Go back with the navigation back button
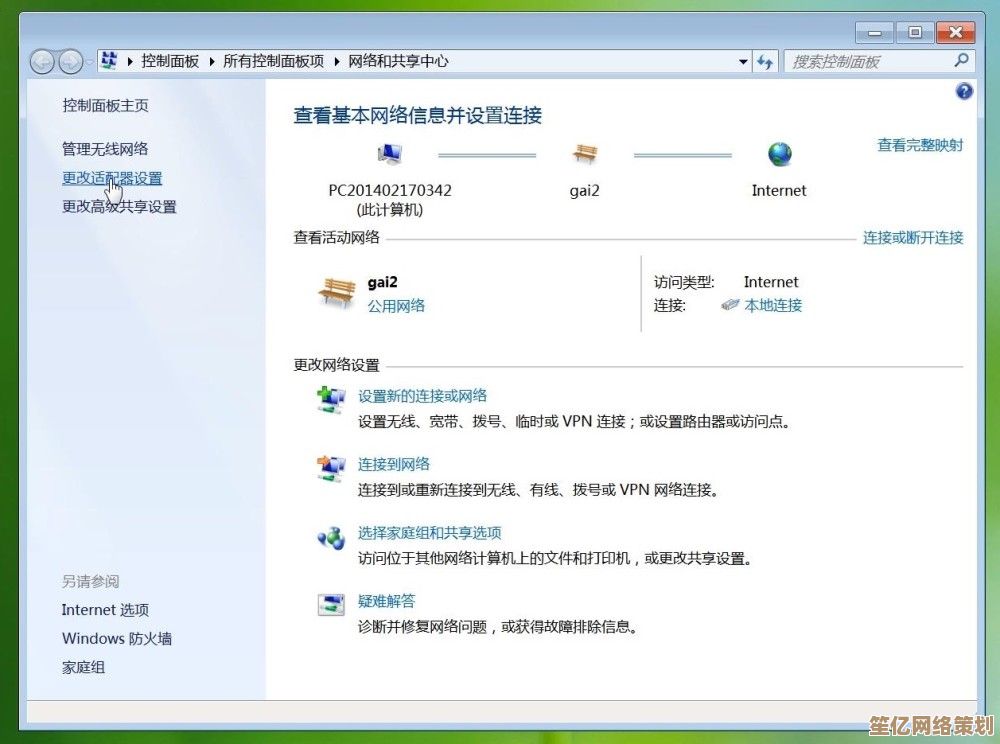This screenshot has height=744, width=1000. tap(43, 62)
